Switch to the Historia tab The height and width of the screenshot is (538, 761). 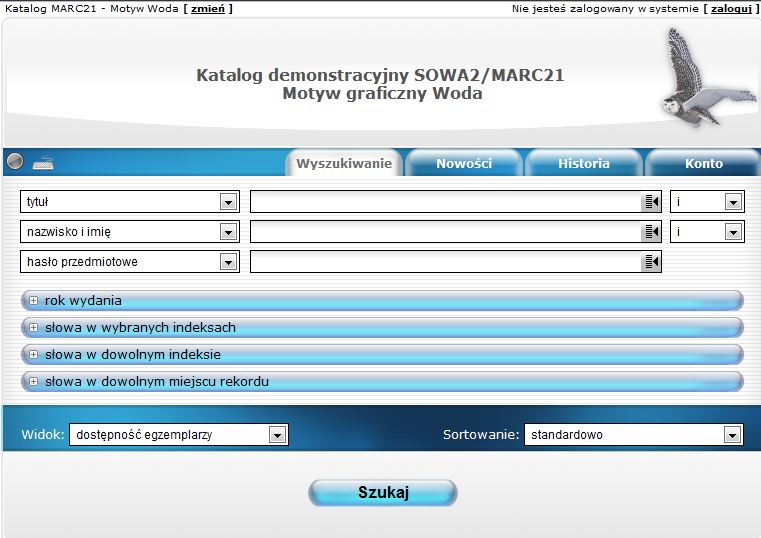tap(584, 163)
